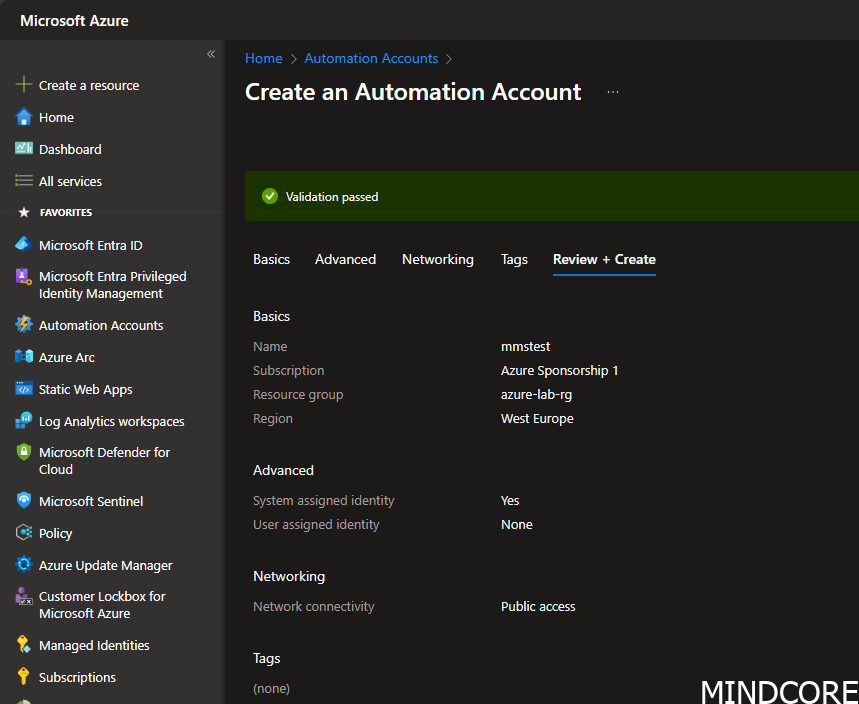859x704 pixels.
Task: Collapse the left sidebar using double chevron
Action: click(x=211, y=54)
